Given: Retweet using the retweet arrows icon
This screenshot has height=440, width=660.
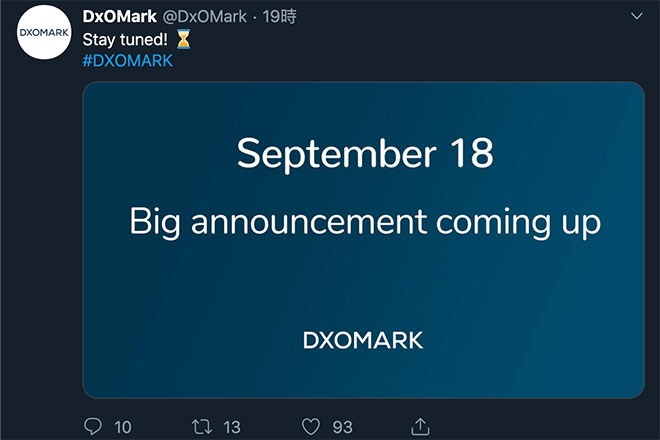Looking at the screenshot, I should [202, 427].
